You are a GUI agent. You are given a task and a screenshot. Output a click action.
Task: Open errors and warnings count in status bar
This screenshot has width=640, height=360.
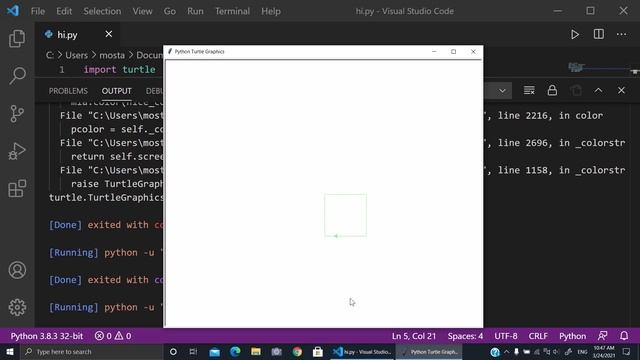[113, 336]
